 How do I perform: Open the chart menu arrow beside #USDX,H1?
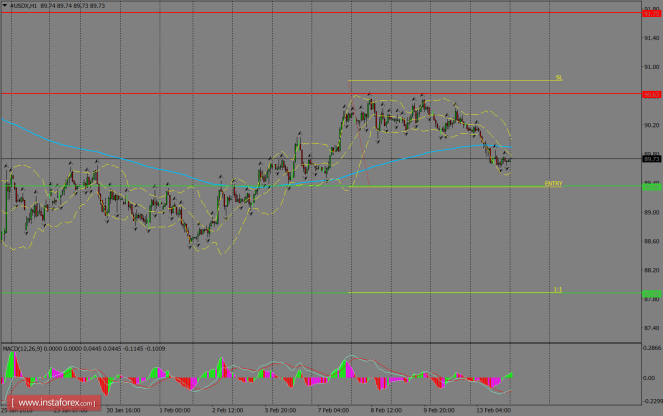(5, 5)
